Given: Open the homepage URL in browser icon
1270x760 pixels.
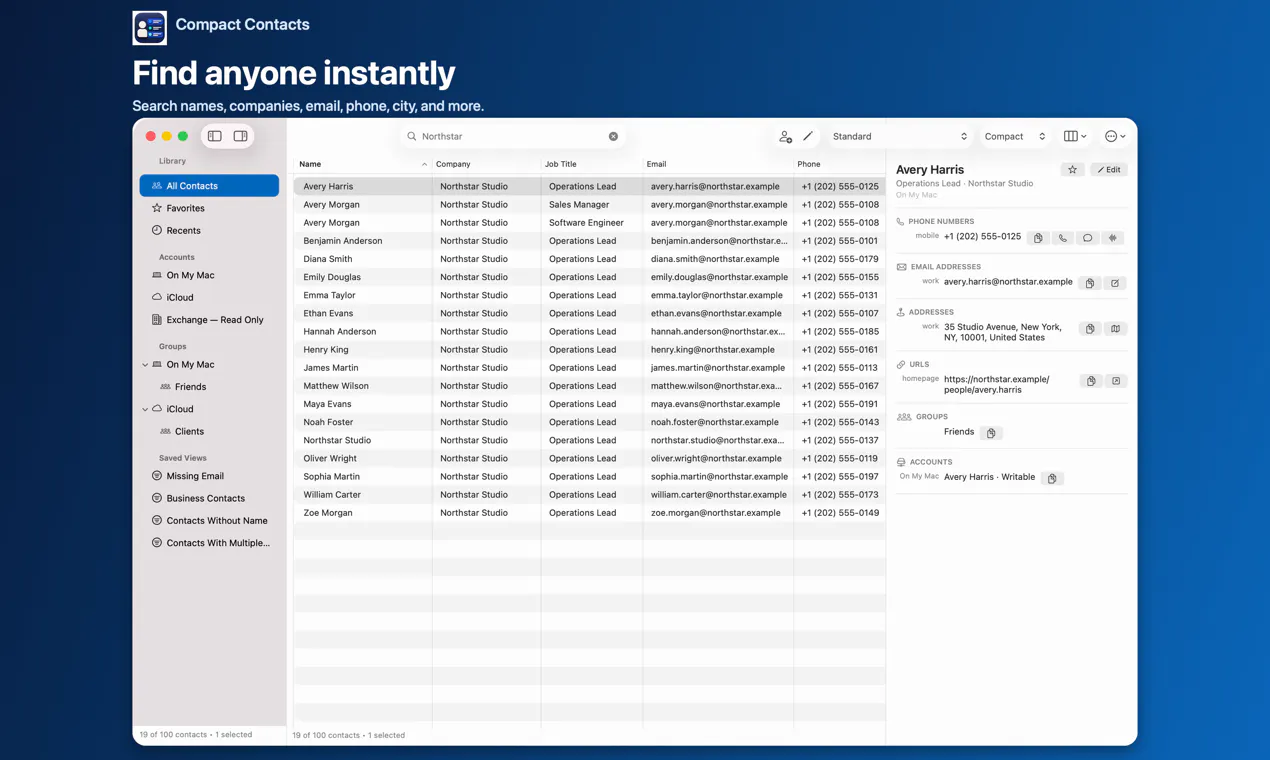Looking at the screenshot, I should click(x=1116, y=381).
